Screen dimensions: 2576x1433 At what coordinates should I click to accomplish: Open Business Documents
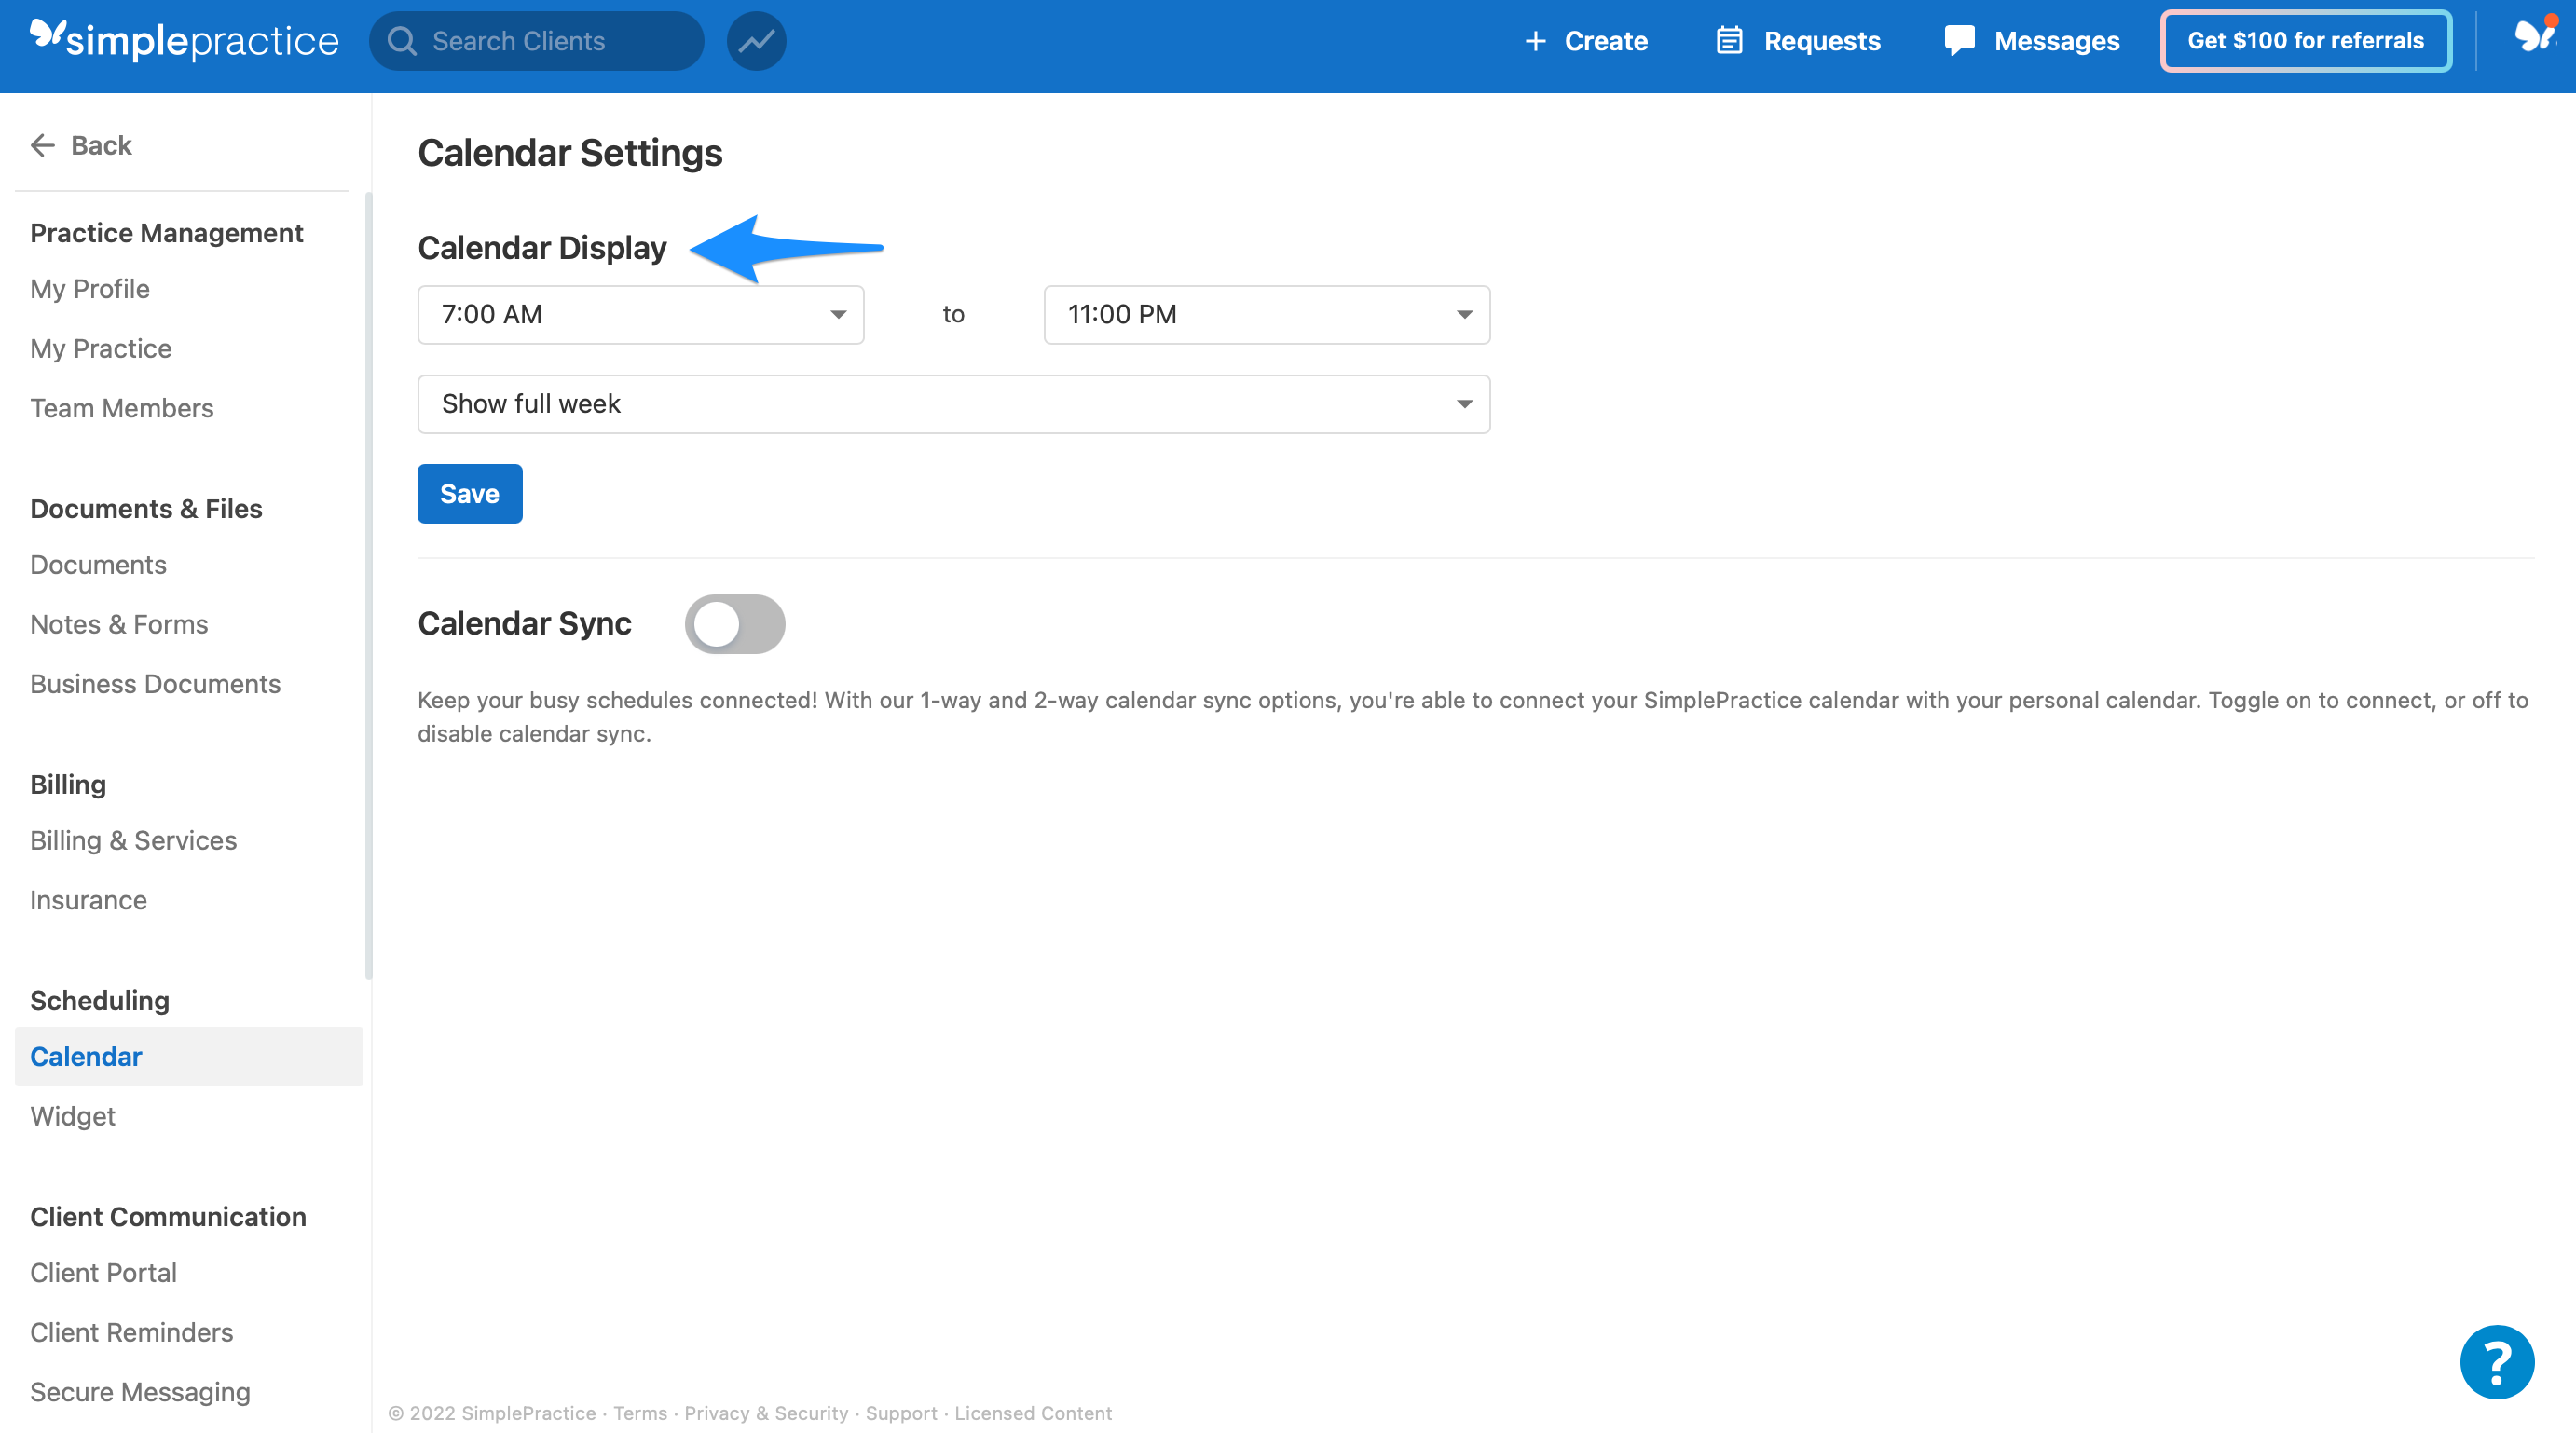[x=155, y=684]
